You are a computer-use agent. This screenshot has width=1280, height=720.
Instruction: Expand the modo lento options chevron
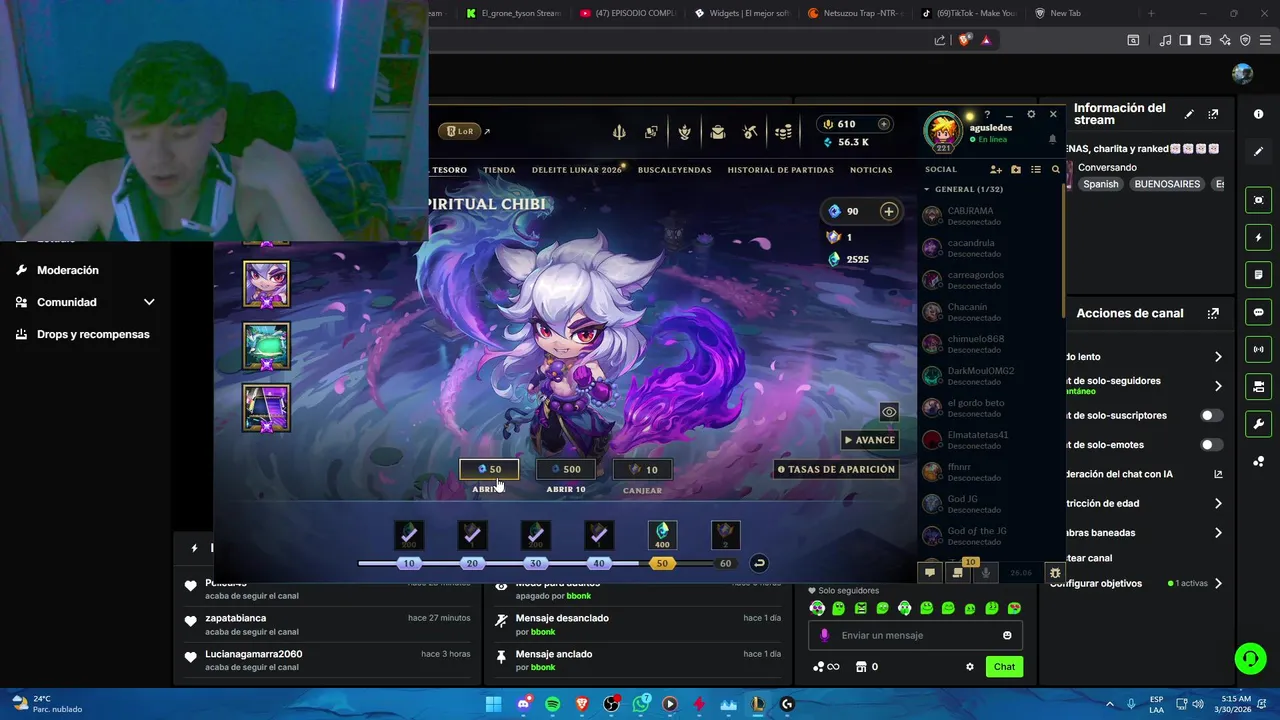(x=1218, y=357)
